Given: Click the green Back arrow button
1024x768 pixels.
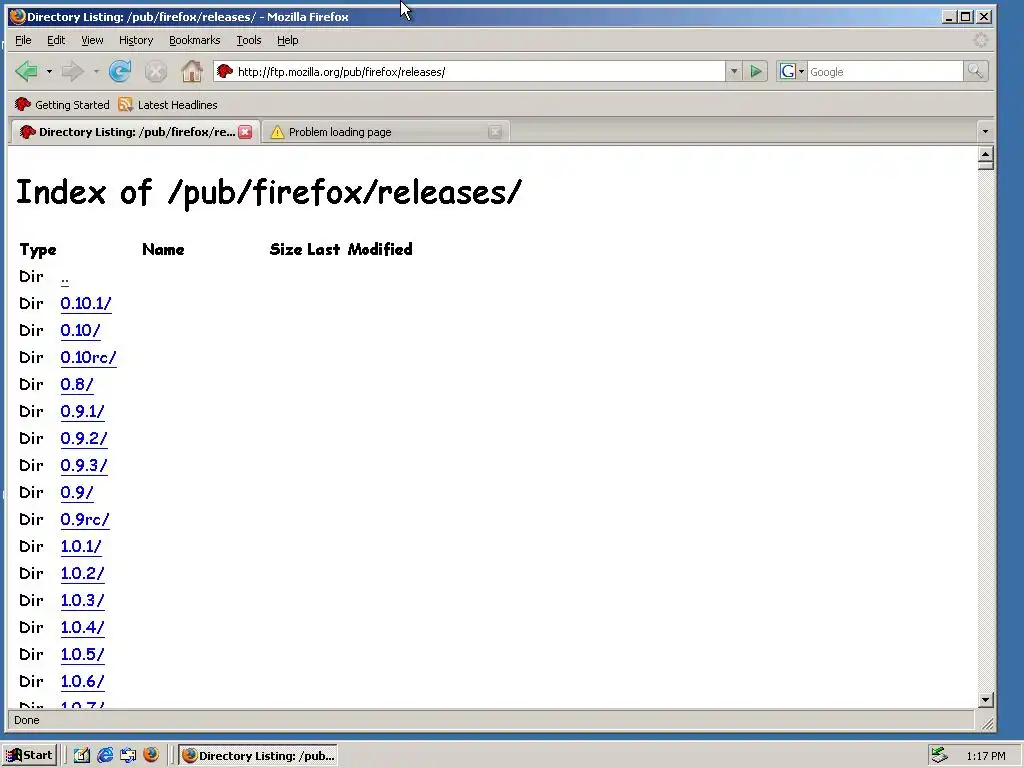Looking at the screenshot, I should (x=26, y=71).
